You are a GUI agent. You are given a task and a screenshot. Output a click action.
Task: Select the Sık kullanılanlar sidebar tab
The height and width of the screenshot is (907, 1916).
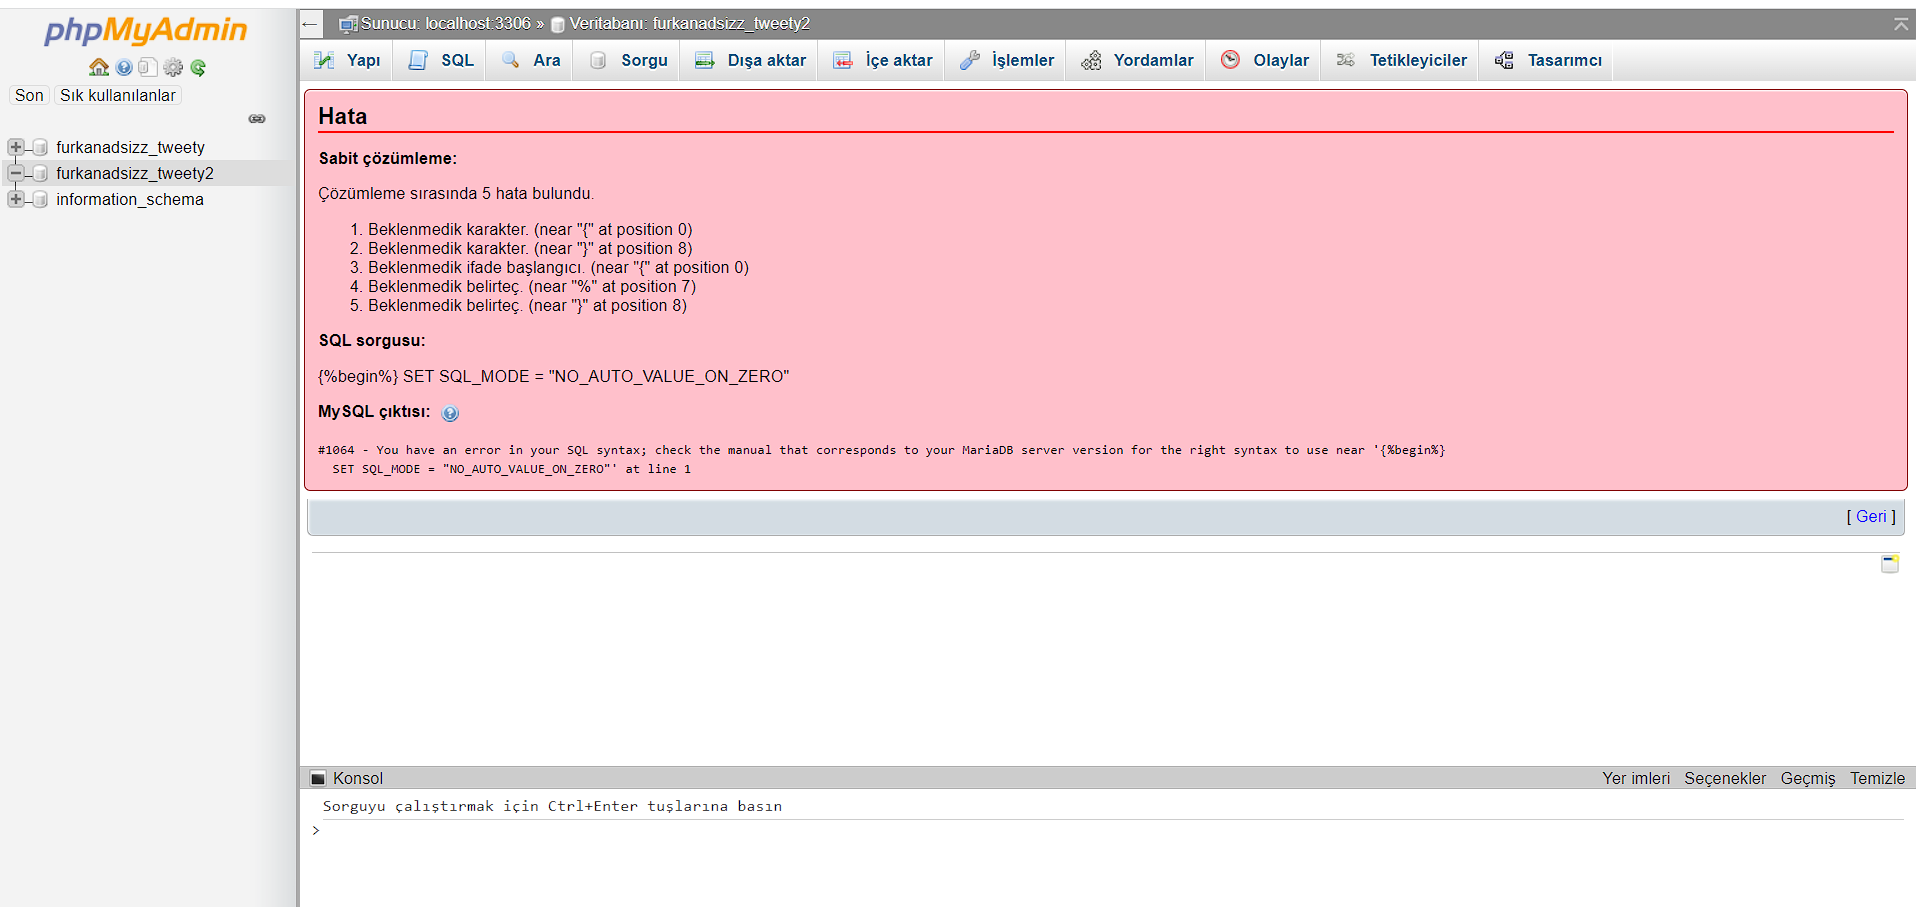click(x=118, y=95)
